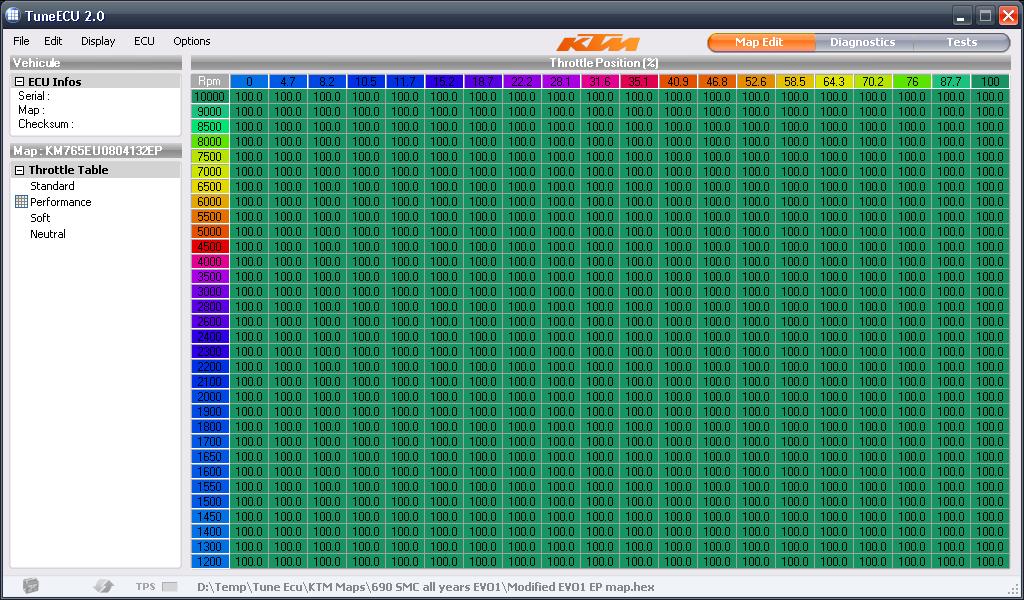Select the 2400 Rpm row header

(210, 337)
